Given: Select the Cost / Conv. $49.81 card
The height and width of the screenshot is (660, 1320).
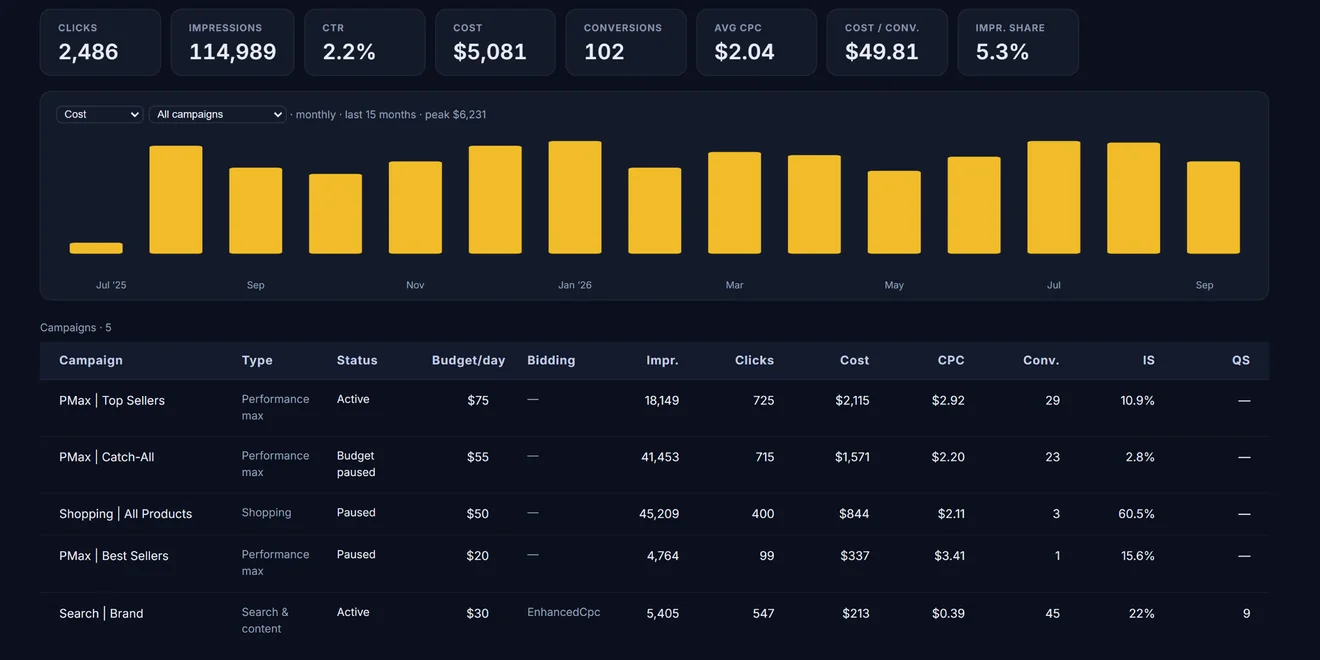Looking at the screenshot, I should click(x=887, y=42).
